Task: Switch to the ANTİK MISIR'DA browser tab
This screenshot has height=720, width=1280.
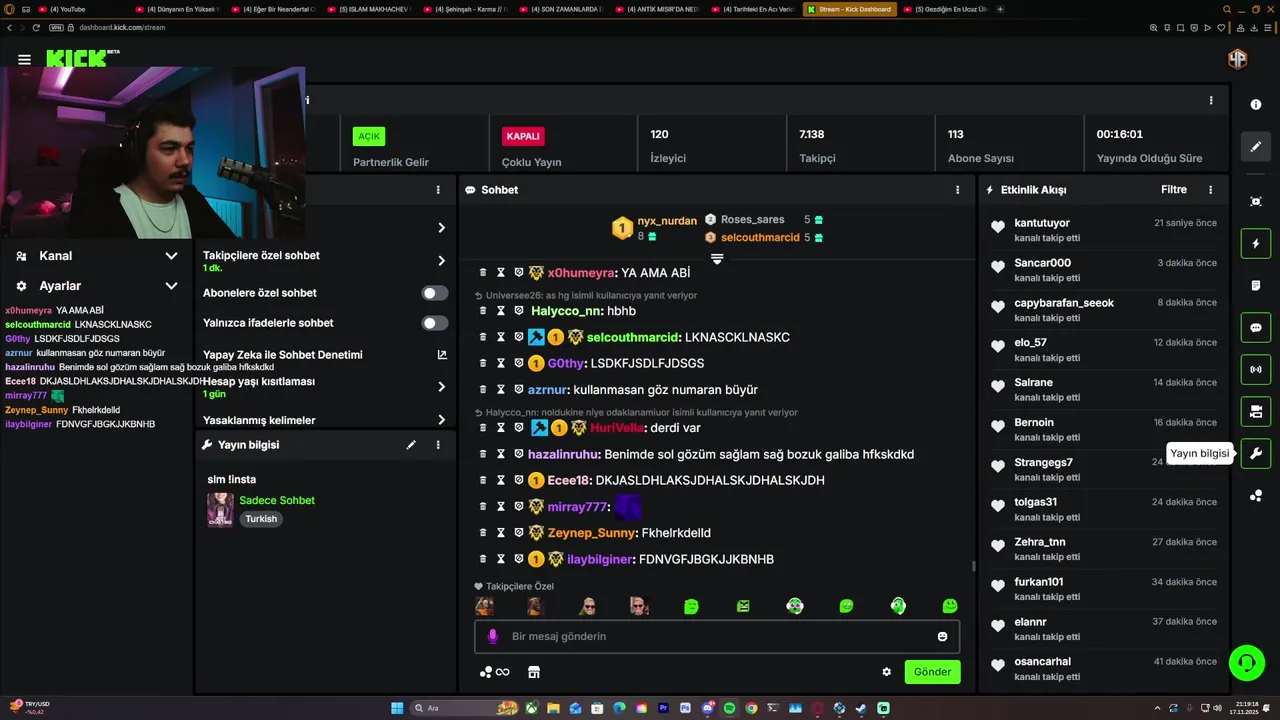Action: point(657,9)
